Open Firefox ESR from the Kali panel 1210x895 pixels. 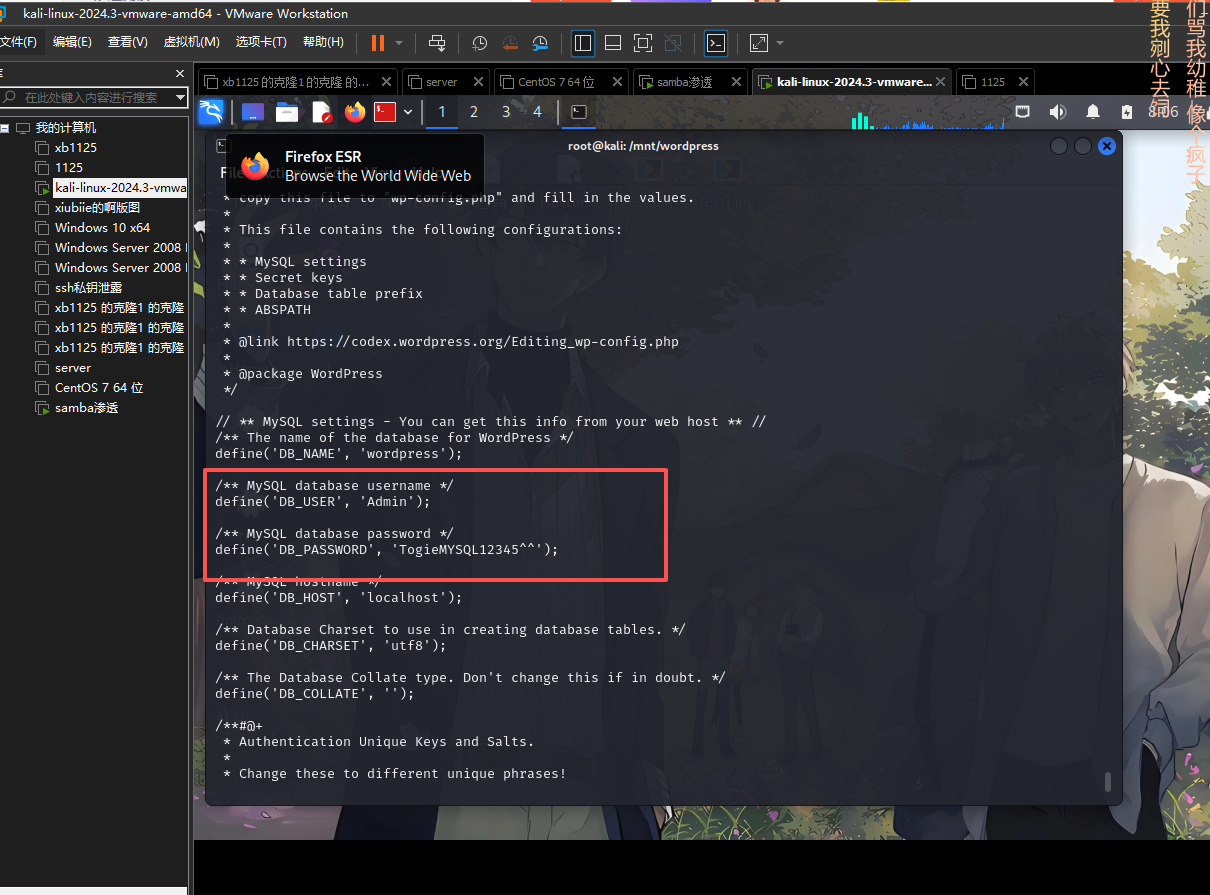(354, 112)
